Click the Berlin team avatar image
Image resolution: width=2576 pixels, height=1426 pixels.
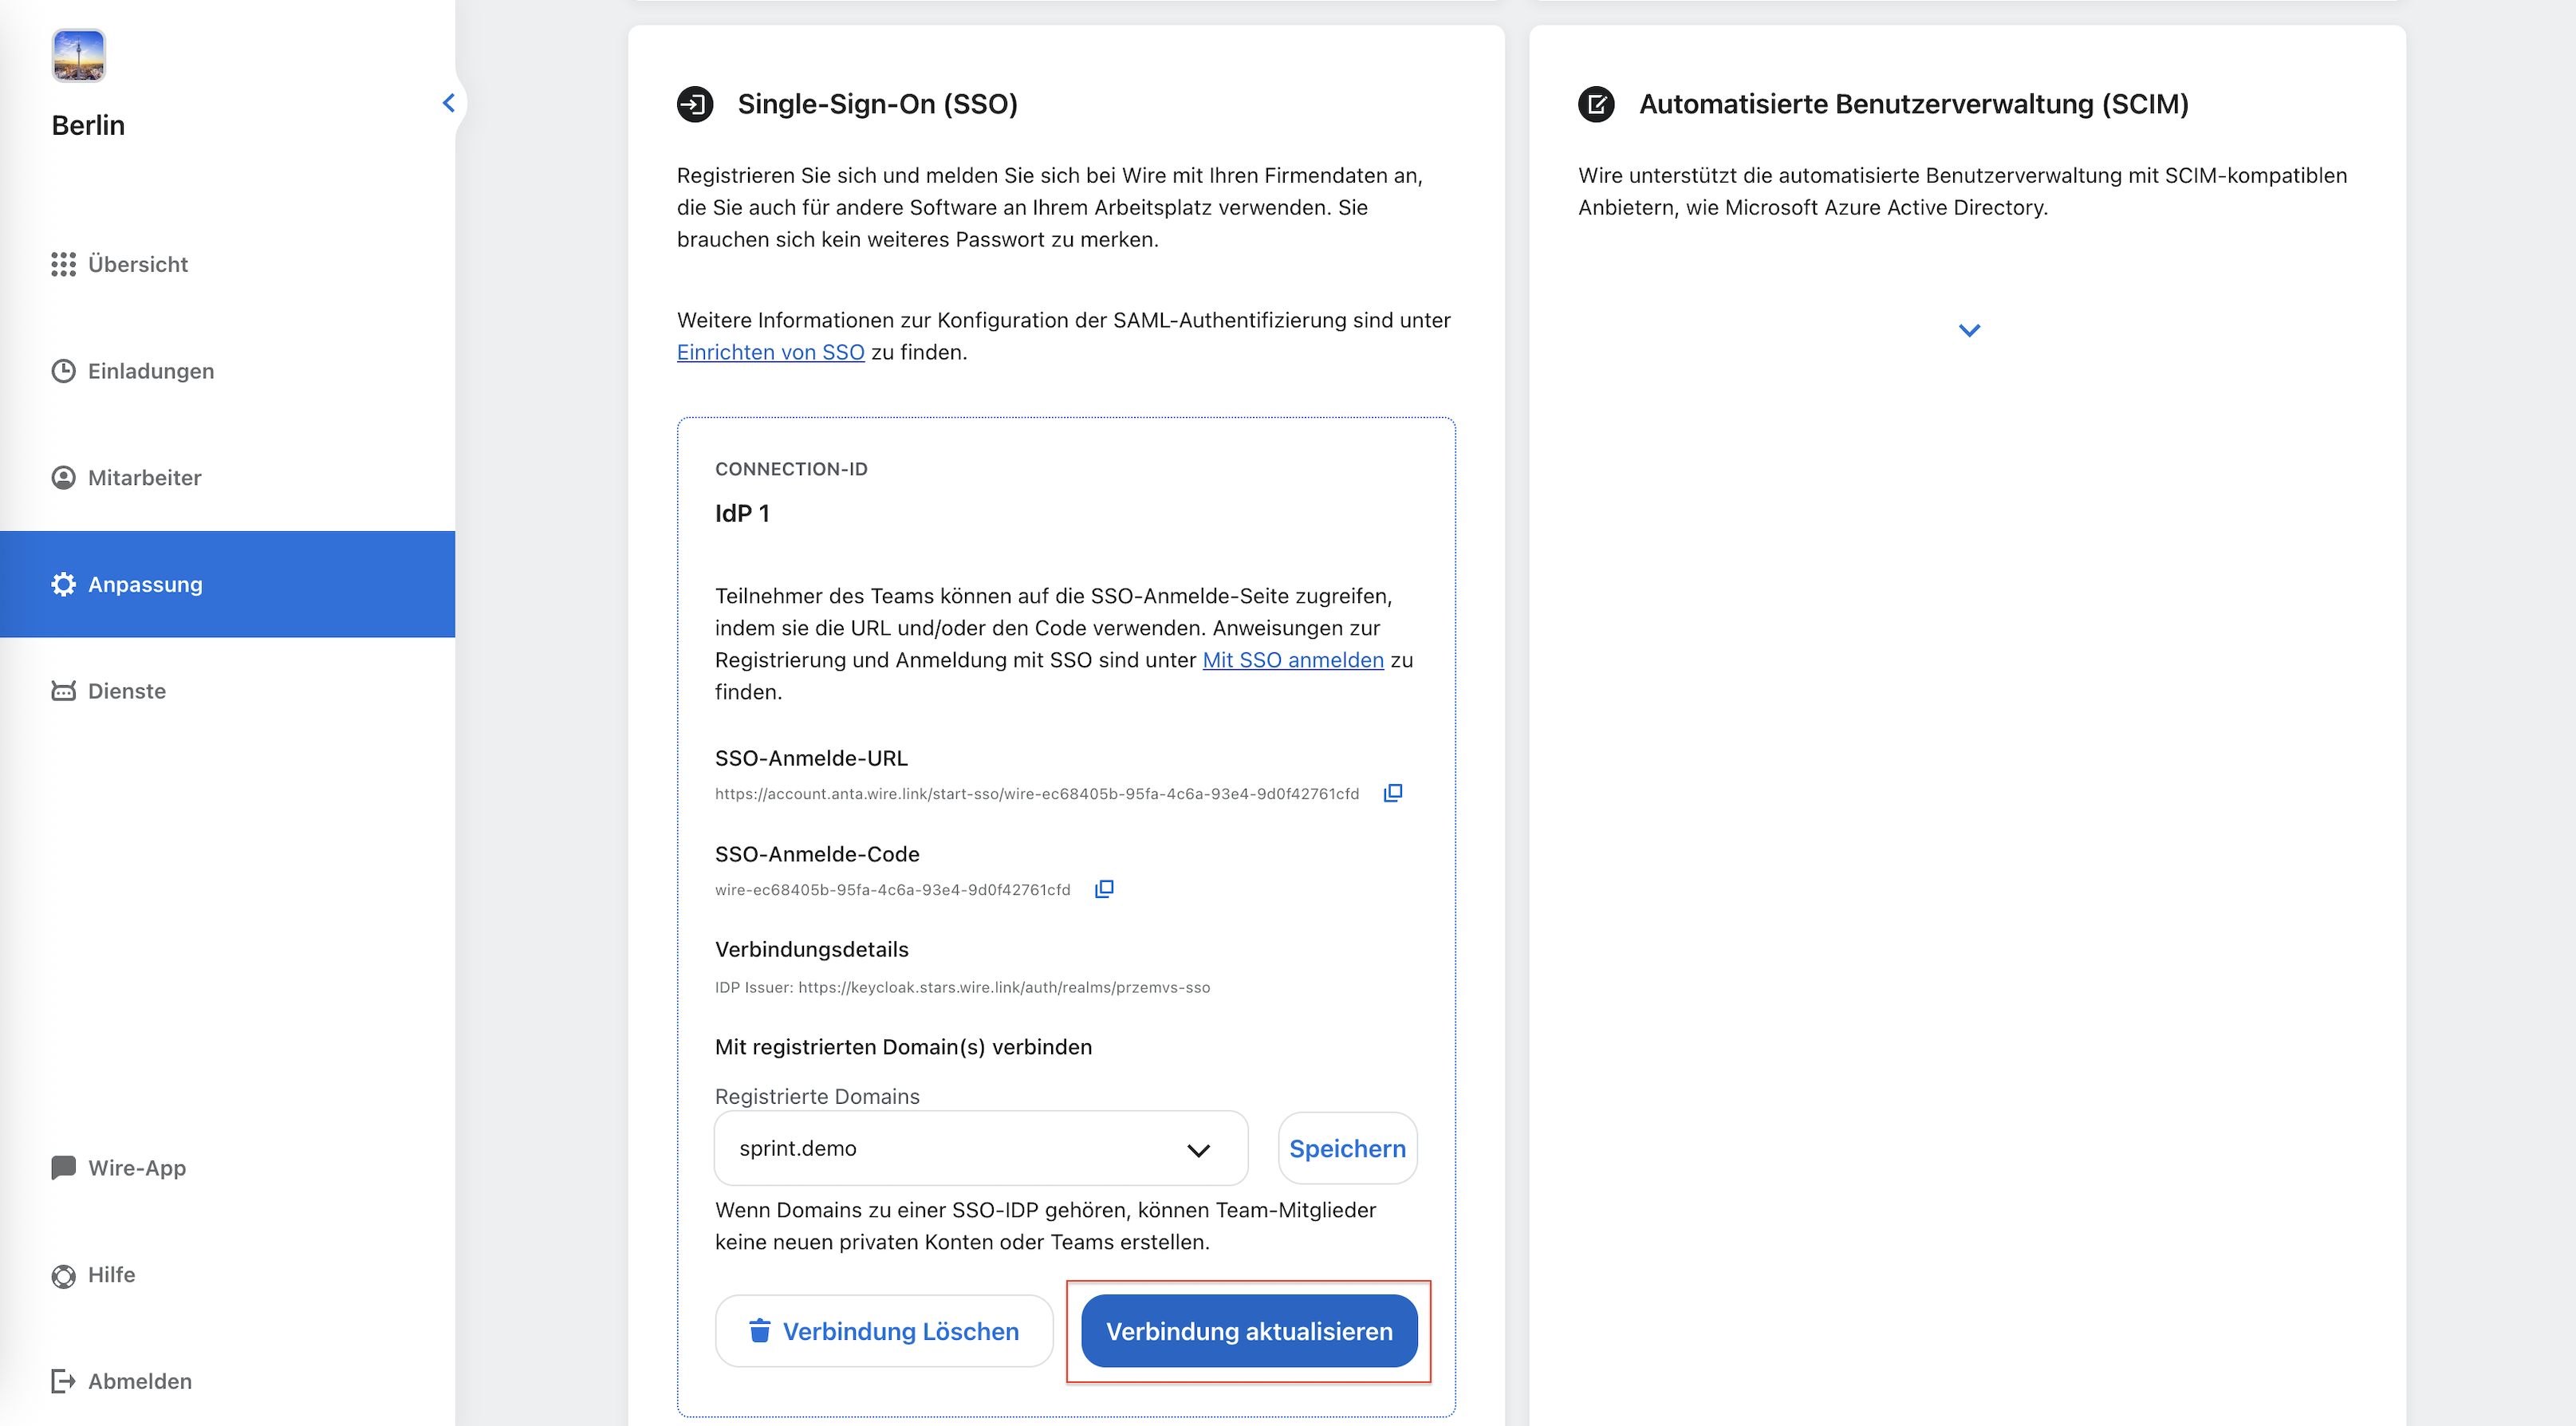tap(78, 55)
